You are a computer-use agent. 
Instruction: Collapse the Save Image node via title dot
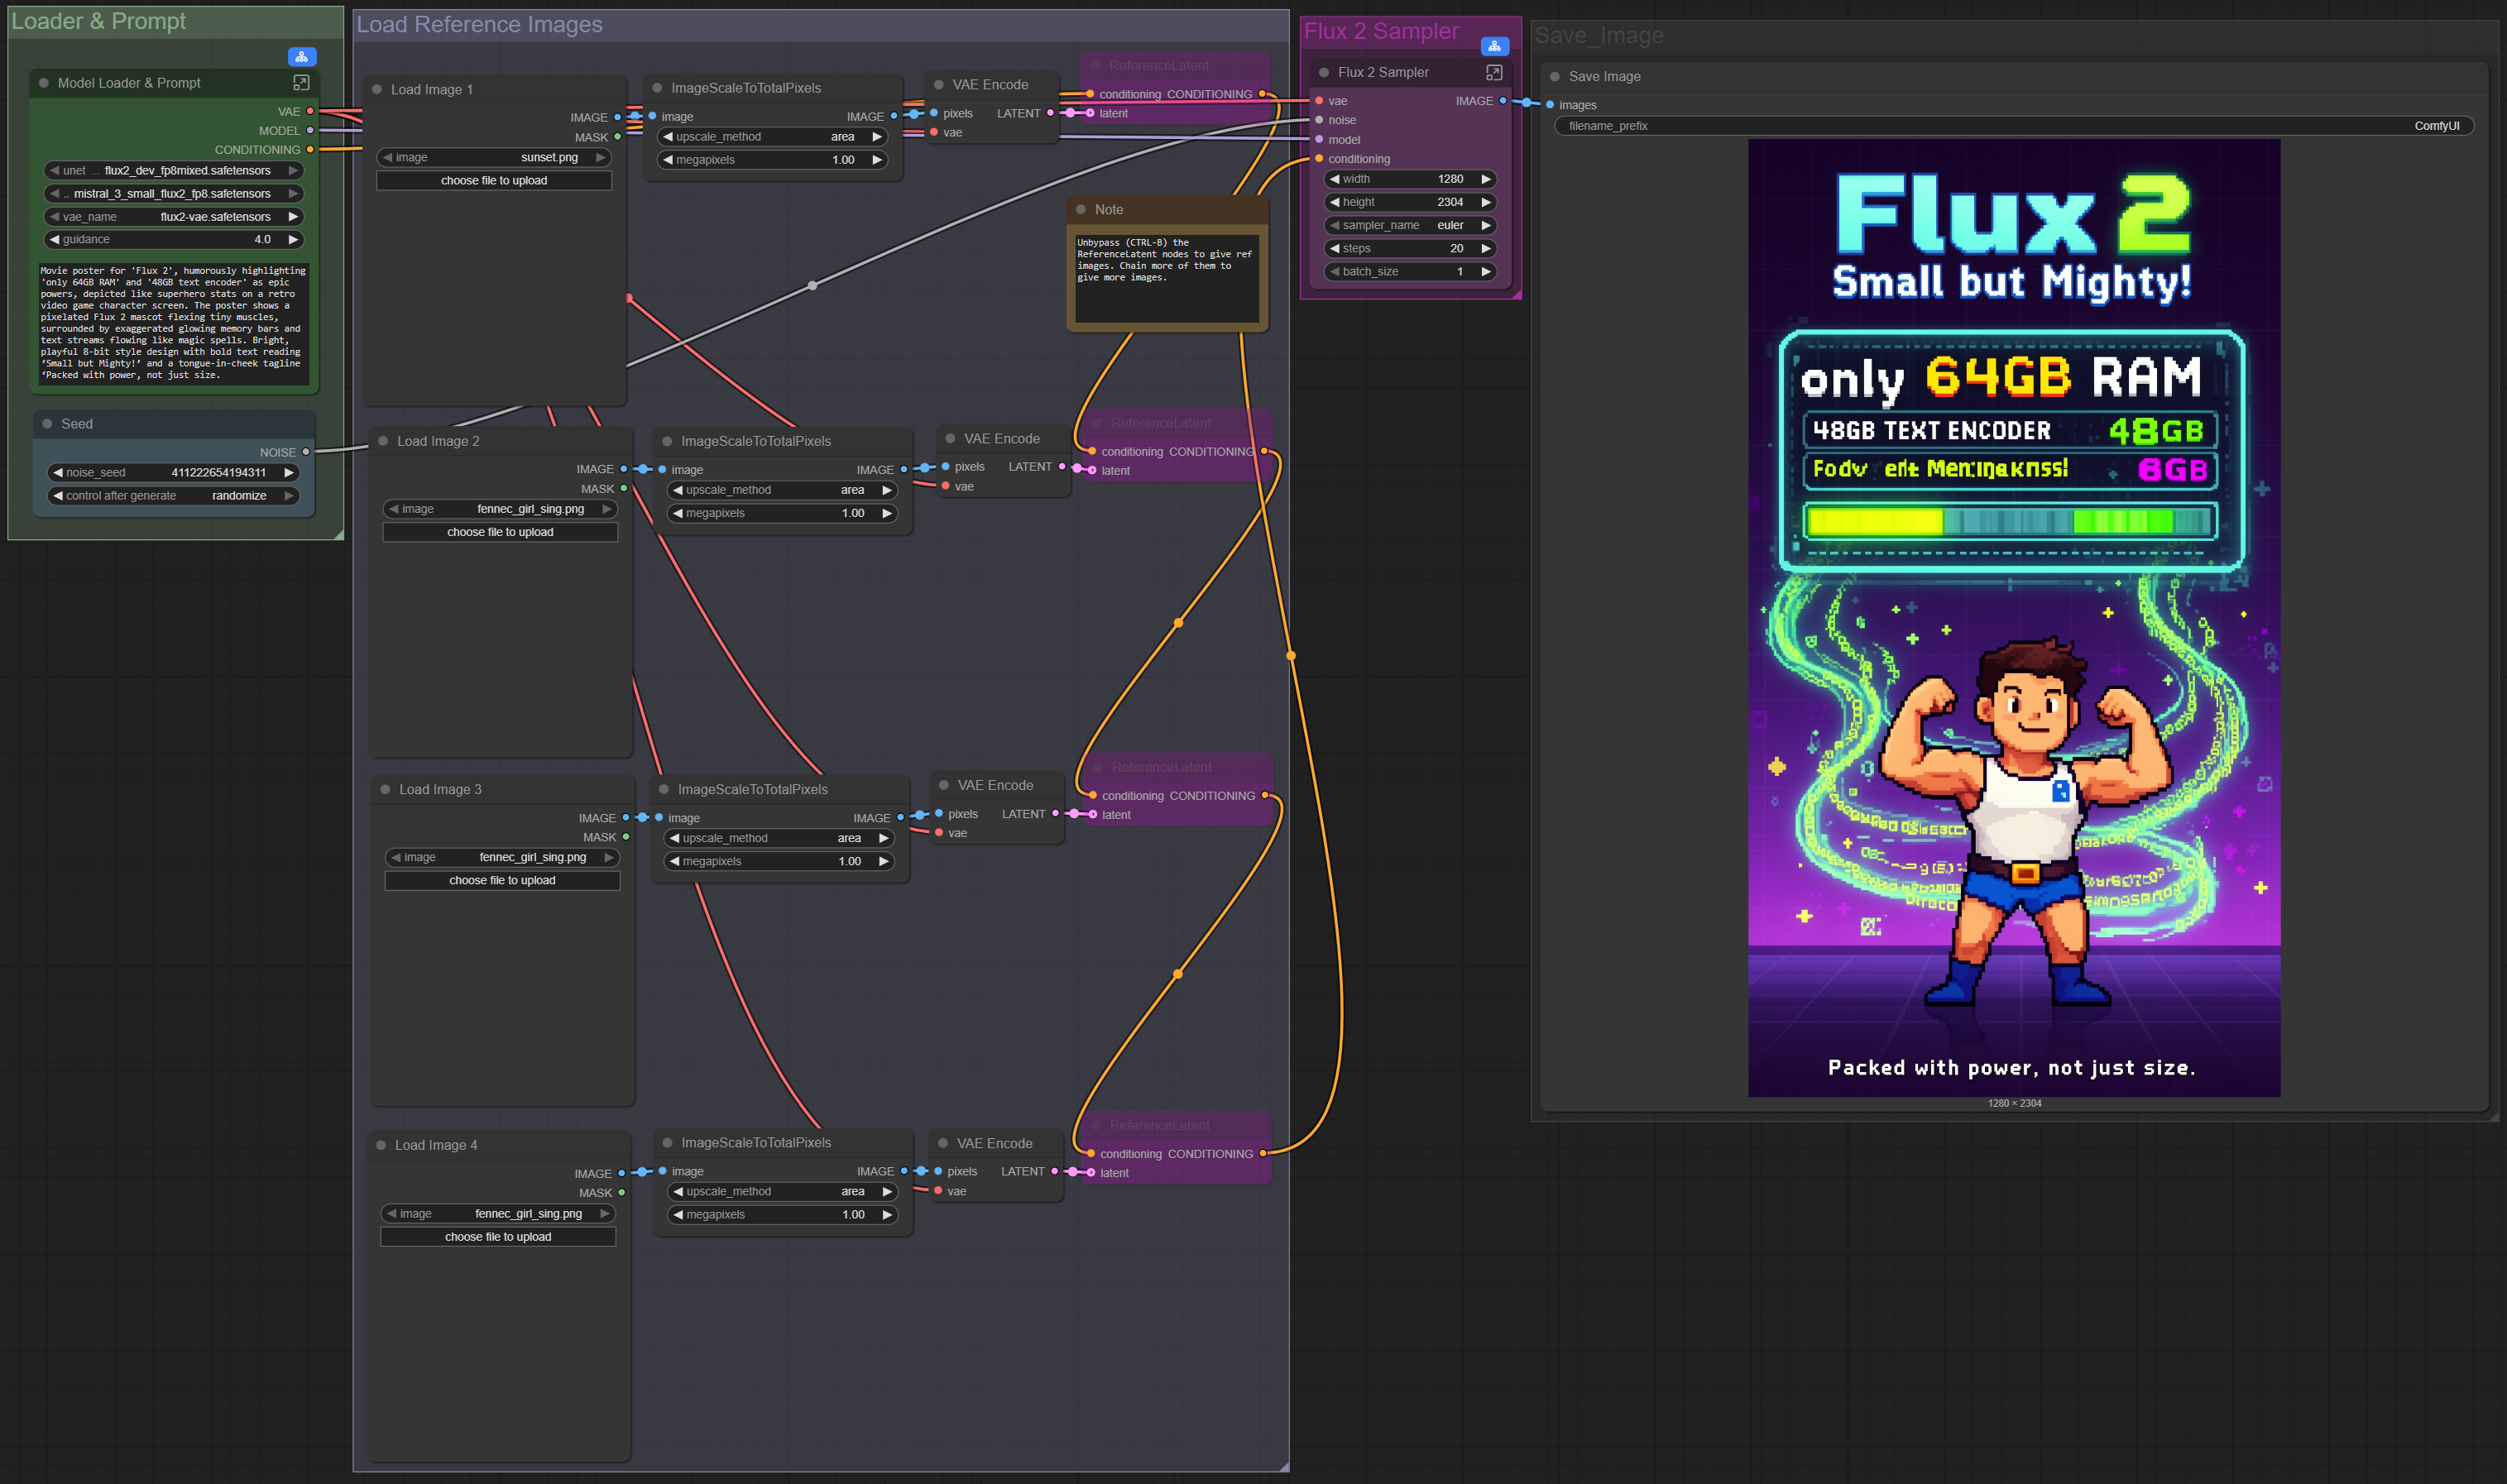(x=1555, y=76)
